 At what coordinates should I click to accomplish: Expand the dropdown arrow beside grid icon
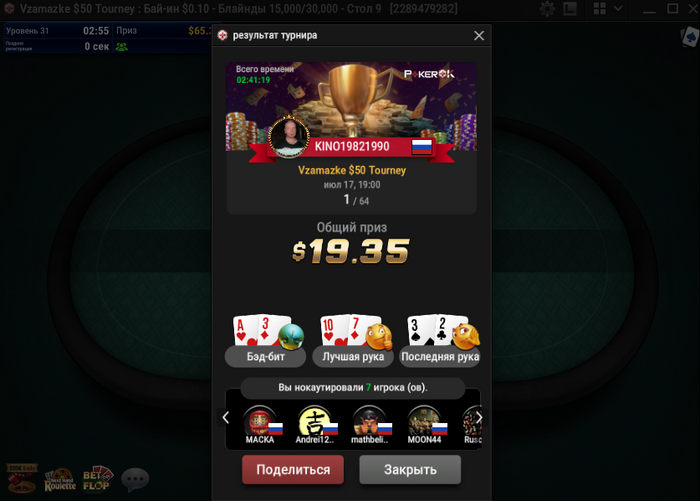click(x=618, y=8)
